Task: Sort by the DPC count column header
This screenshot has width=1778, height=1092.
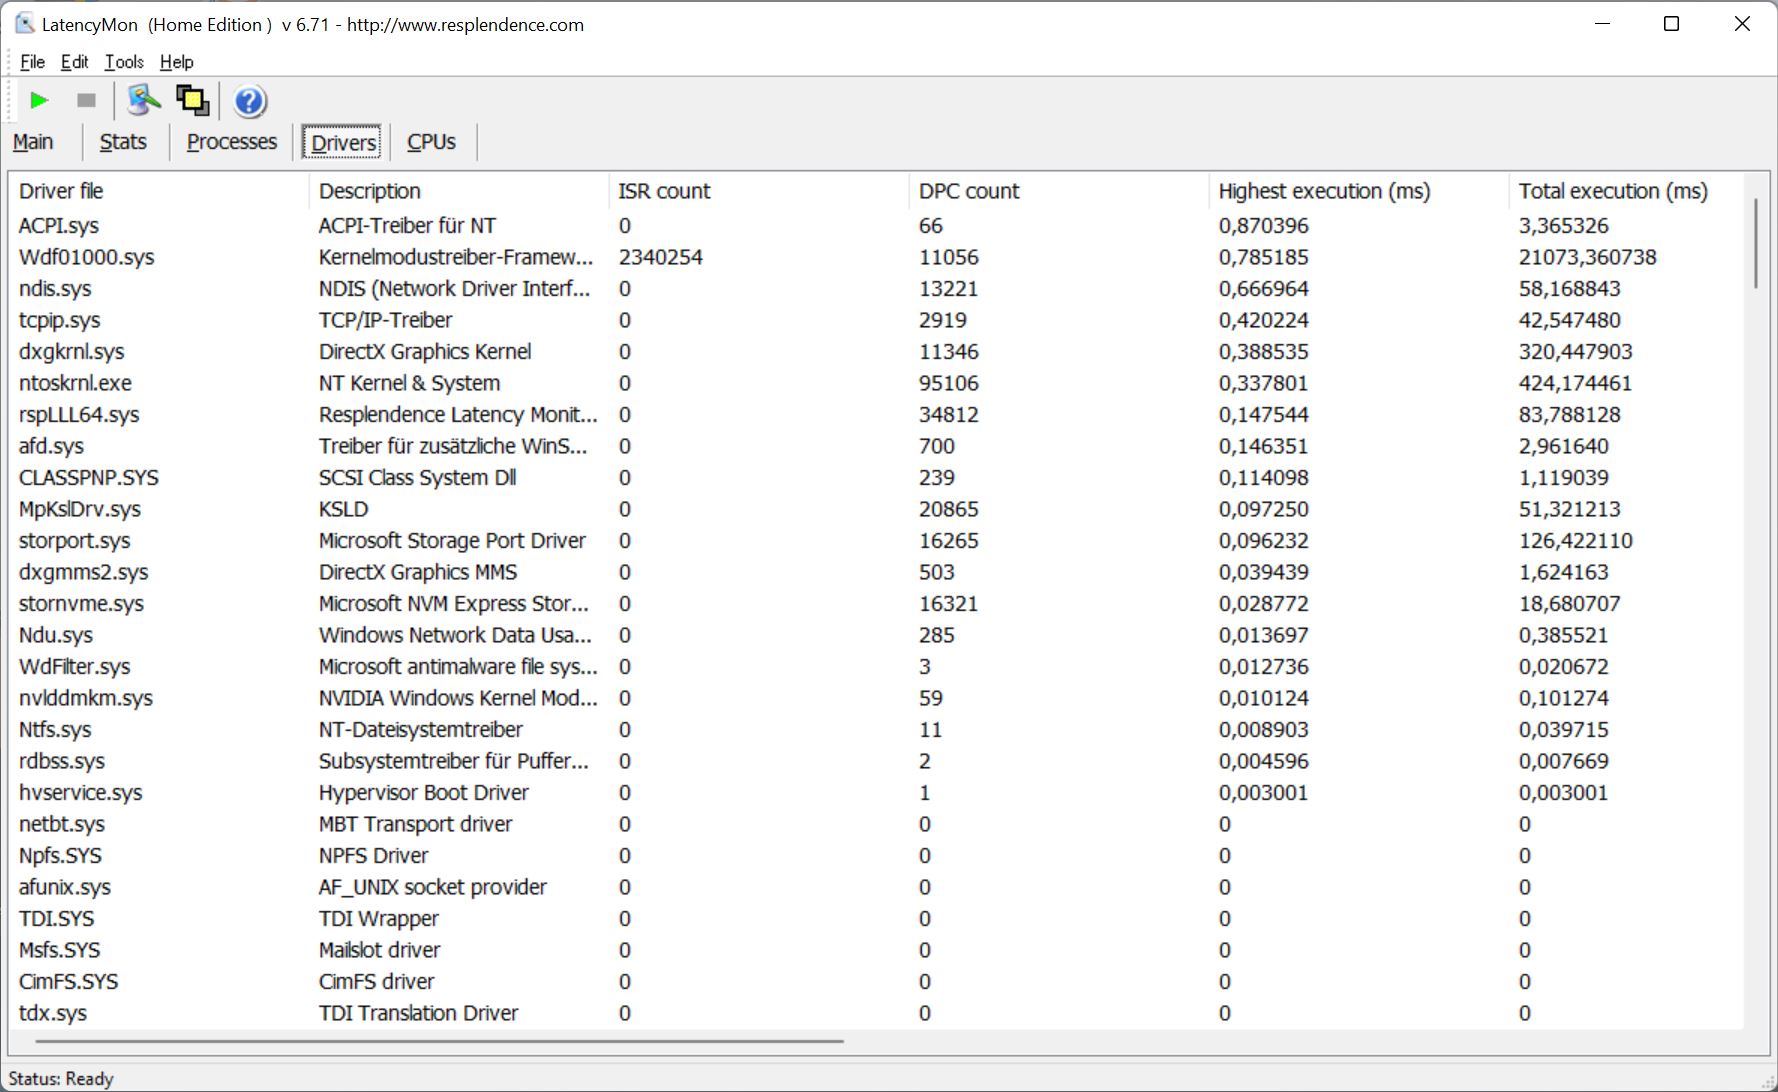Action: (968, 191)
